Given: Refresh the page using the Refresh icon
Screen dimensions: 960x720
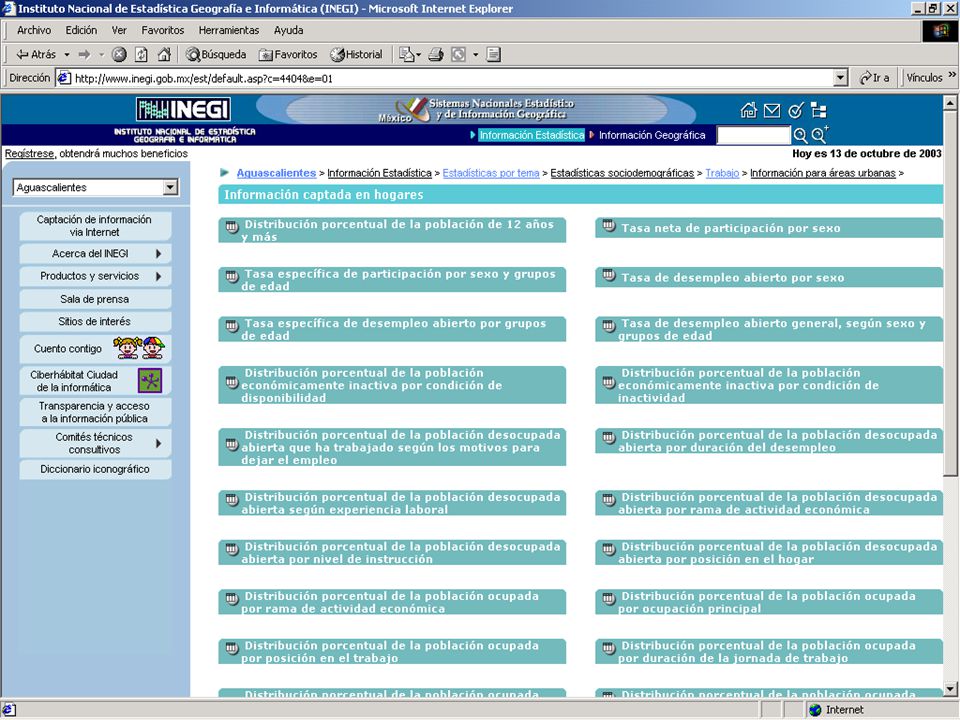Looking at the screenshot, I should 141,54.
